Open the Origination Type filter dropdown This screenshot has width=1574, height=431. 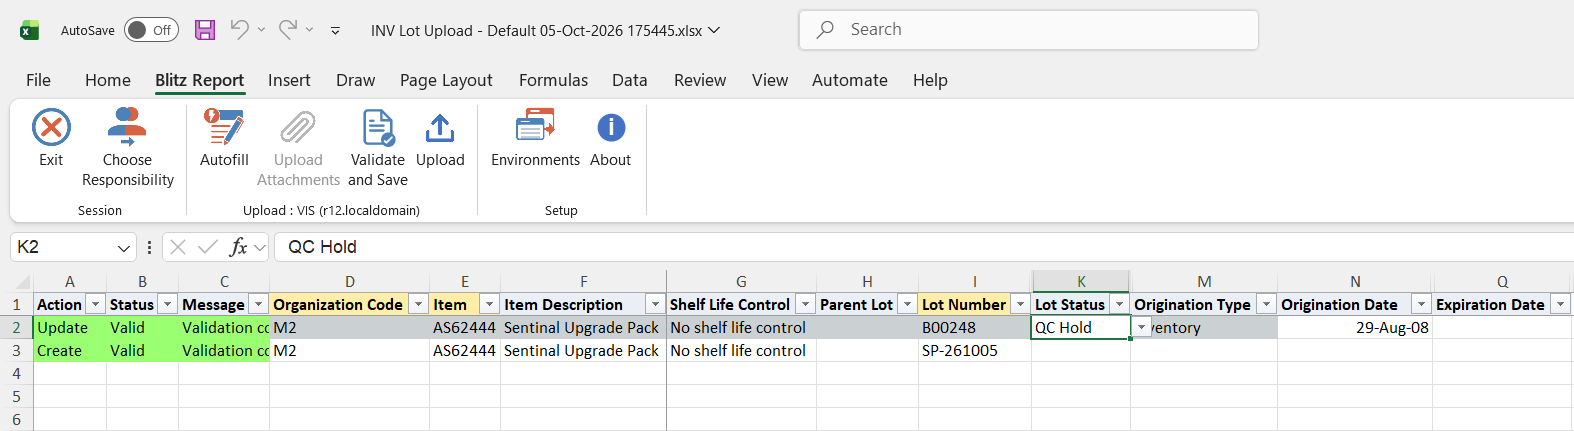(1266, 304)
